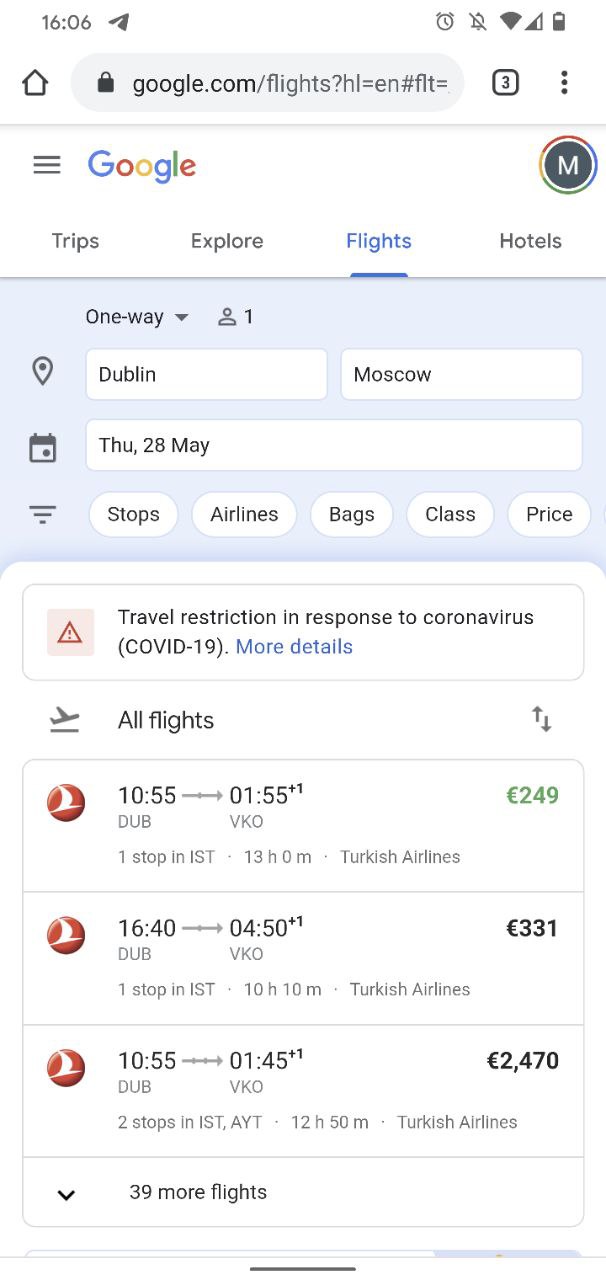Open the Stops filter chip

(133, 514)
